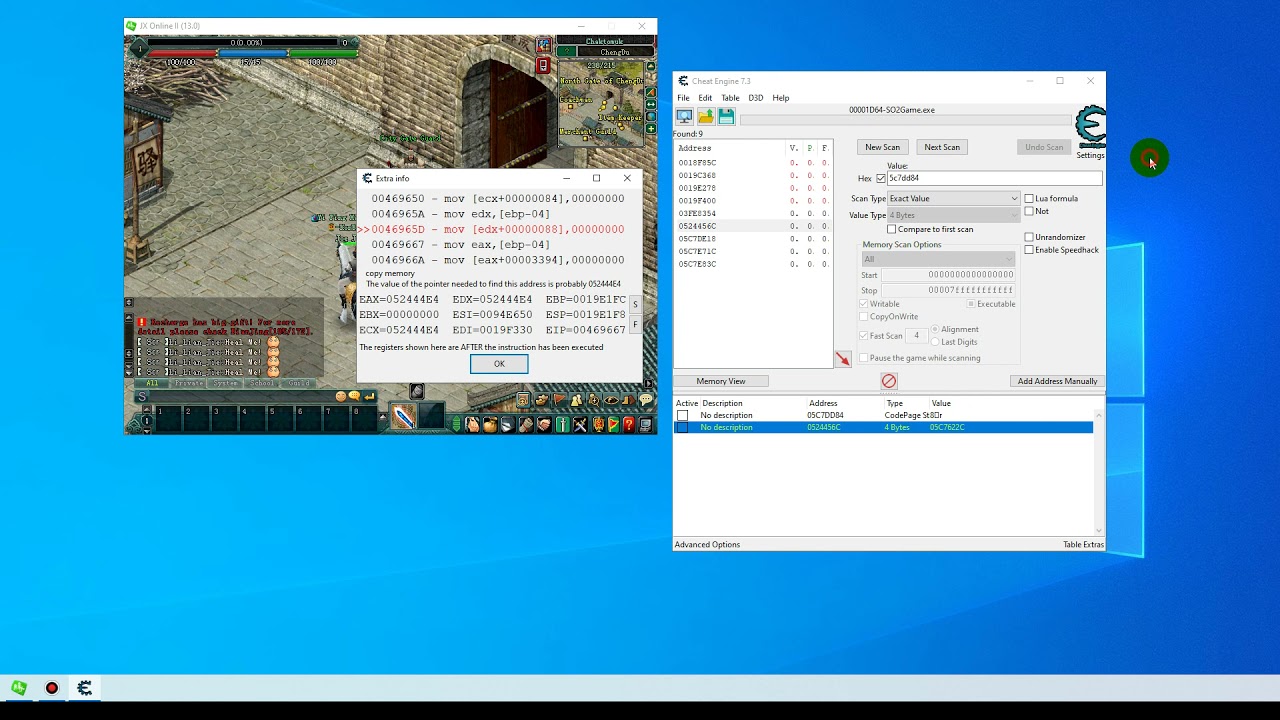This screenshot has height=720, width=1280.
Task: Click the handshake trade icon in game bar
Action: click(544, 425)
